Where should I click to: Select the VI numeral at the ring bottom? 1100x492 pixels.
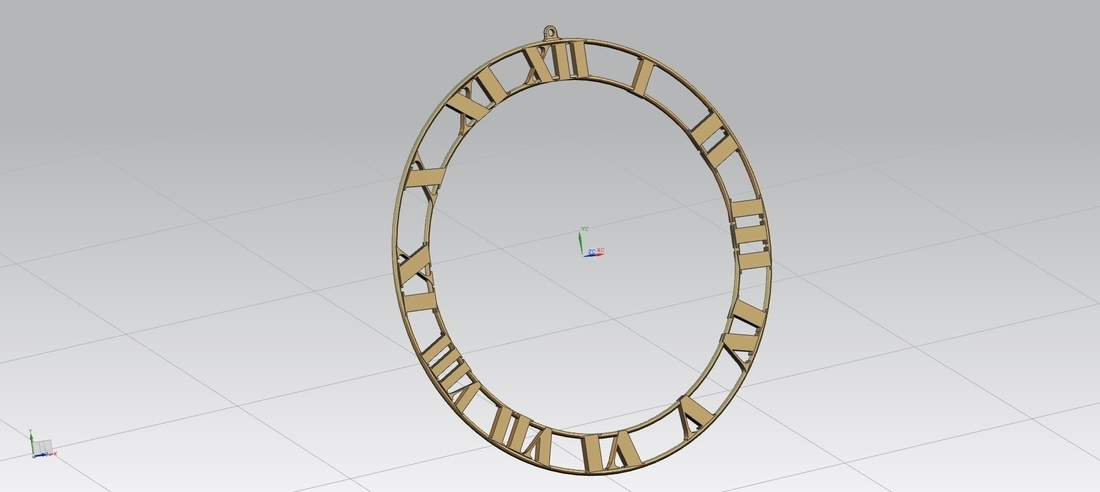(x=610, y=451)
